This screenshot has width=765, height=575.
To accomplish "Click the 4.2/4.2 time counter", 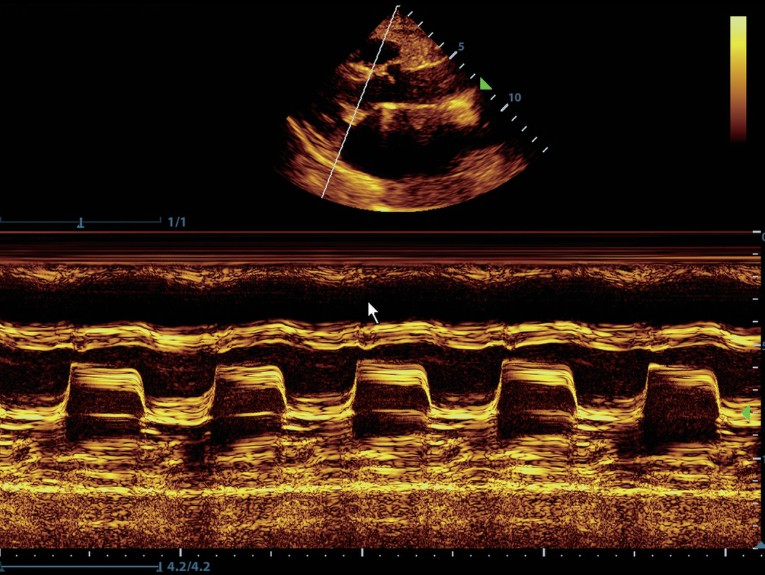I will click(187, 566).
